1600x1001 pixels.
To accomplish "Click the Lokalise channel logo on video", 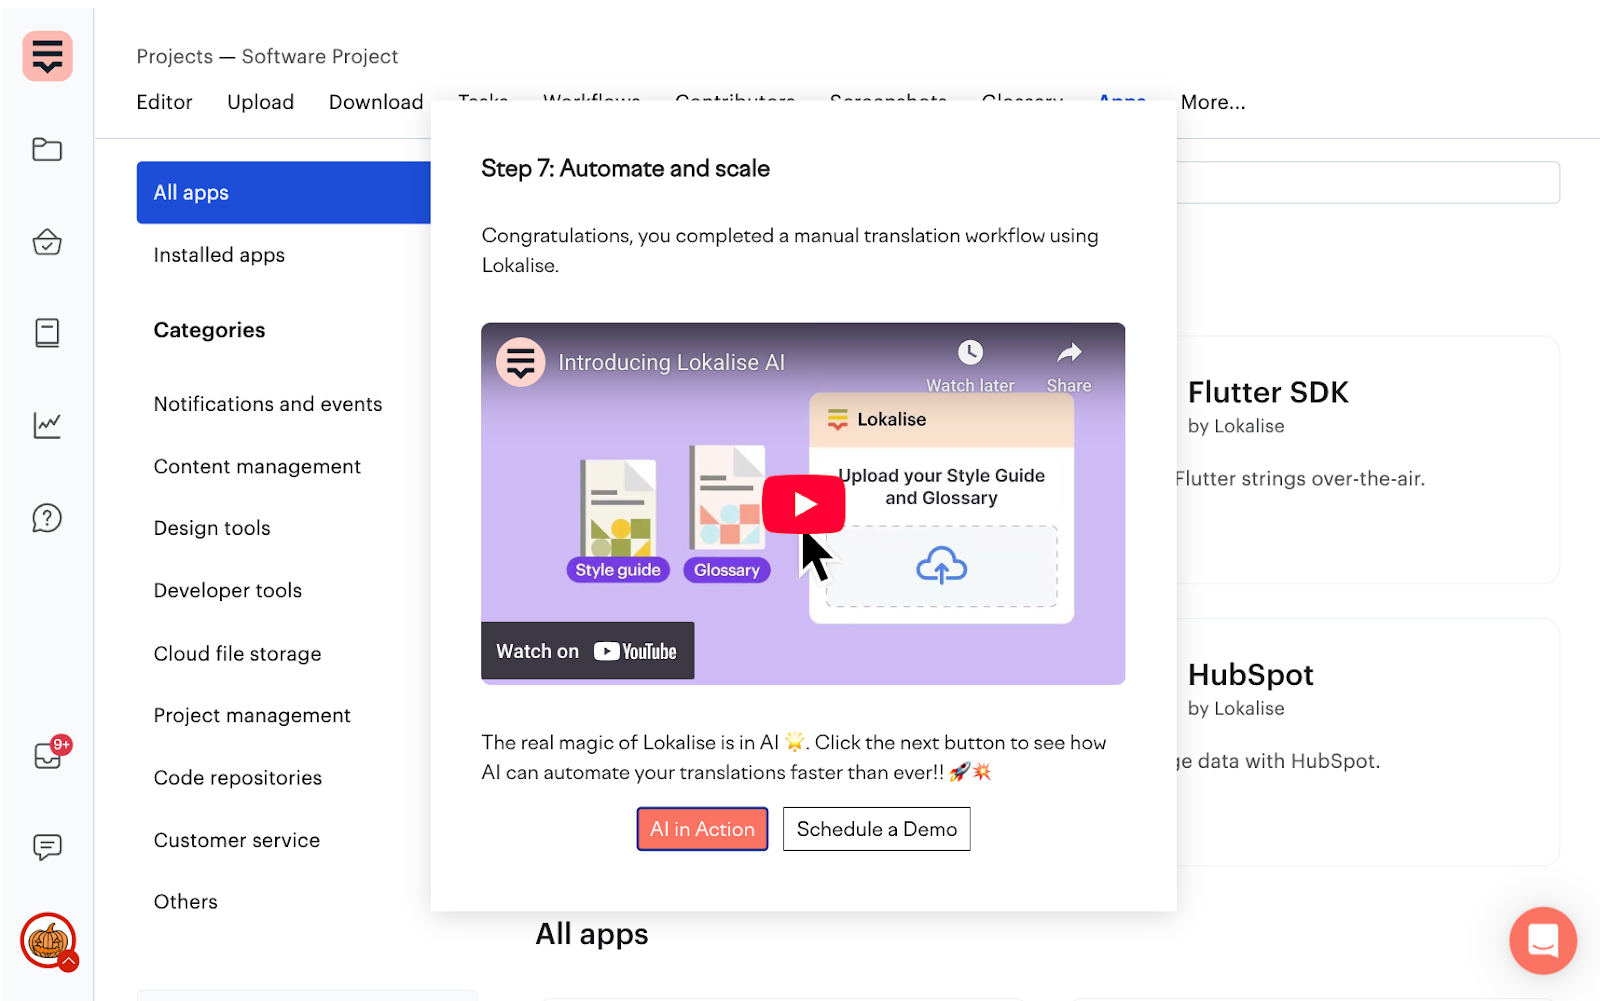I will point(520,361).
